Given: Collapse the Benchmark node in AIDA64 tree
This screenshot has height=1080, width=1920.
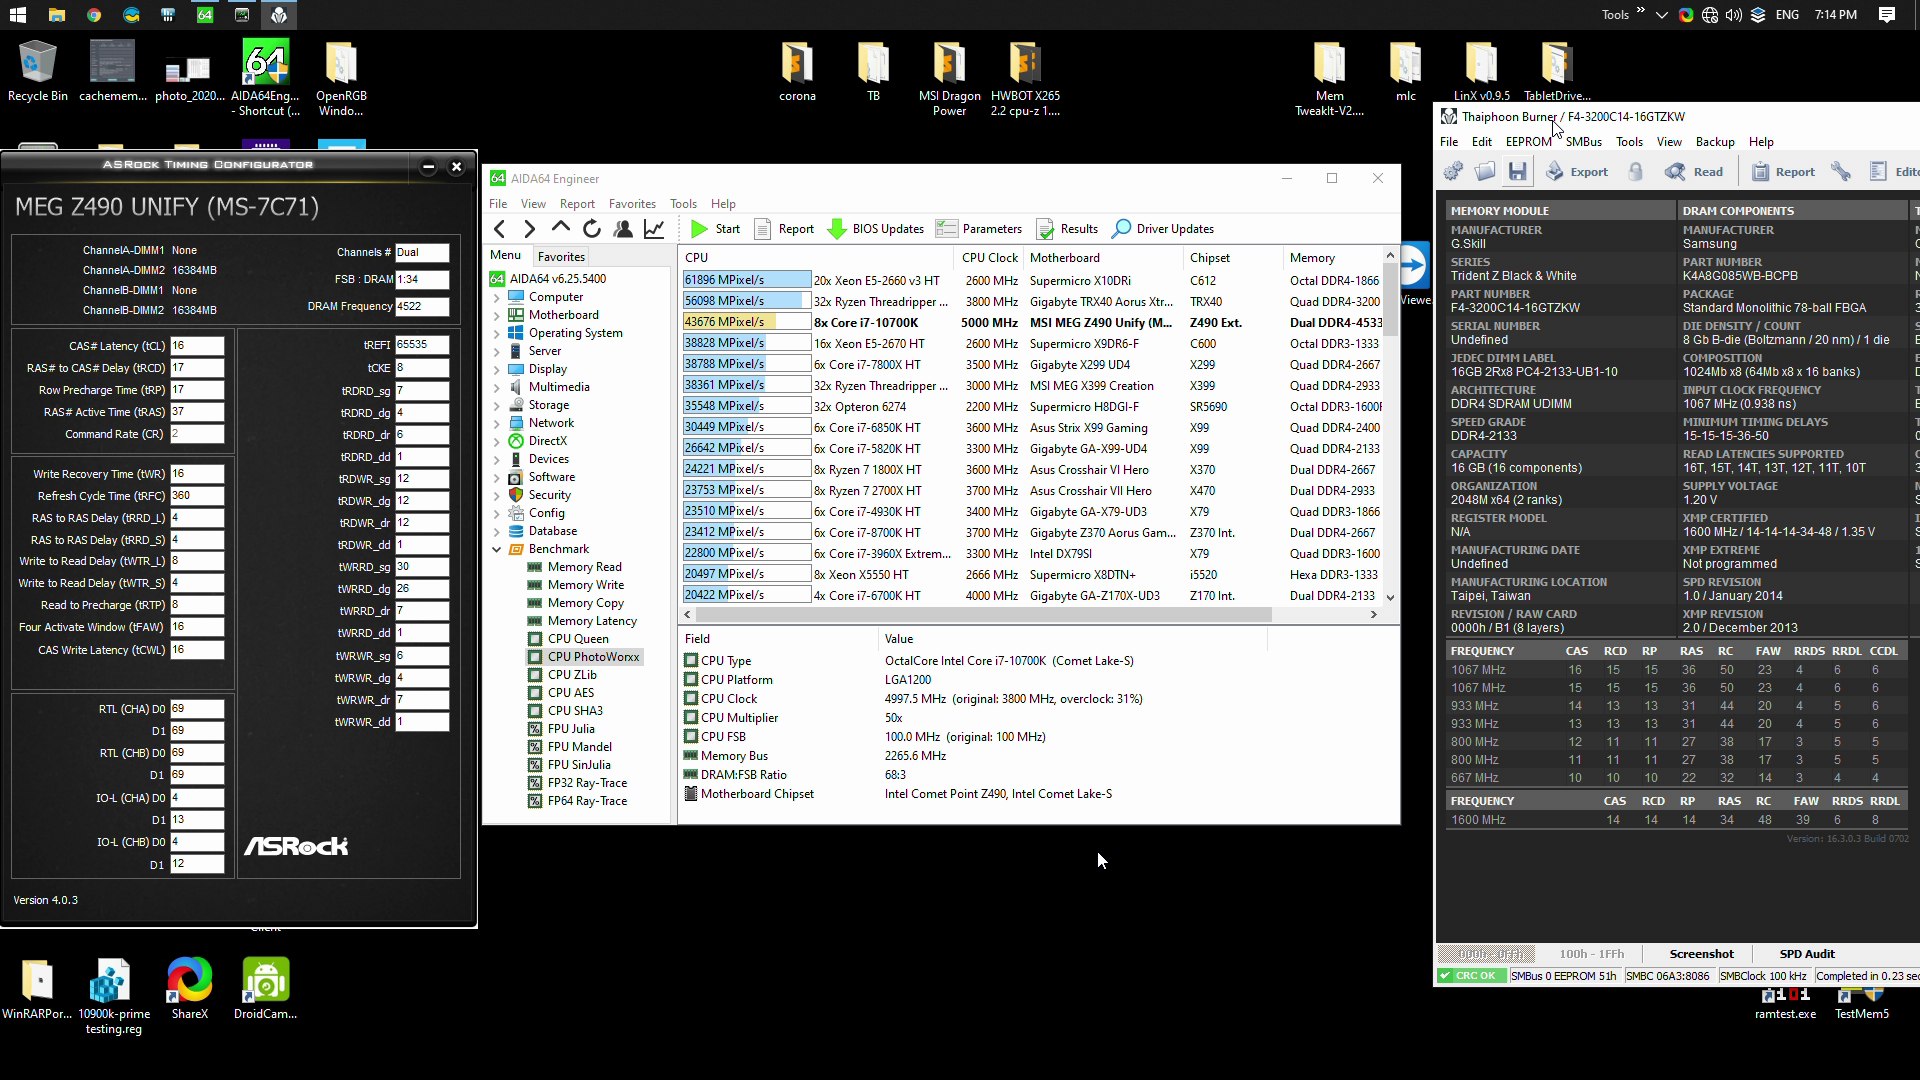Looking at the screenshot, I should coord(496,550).
